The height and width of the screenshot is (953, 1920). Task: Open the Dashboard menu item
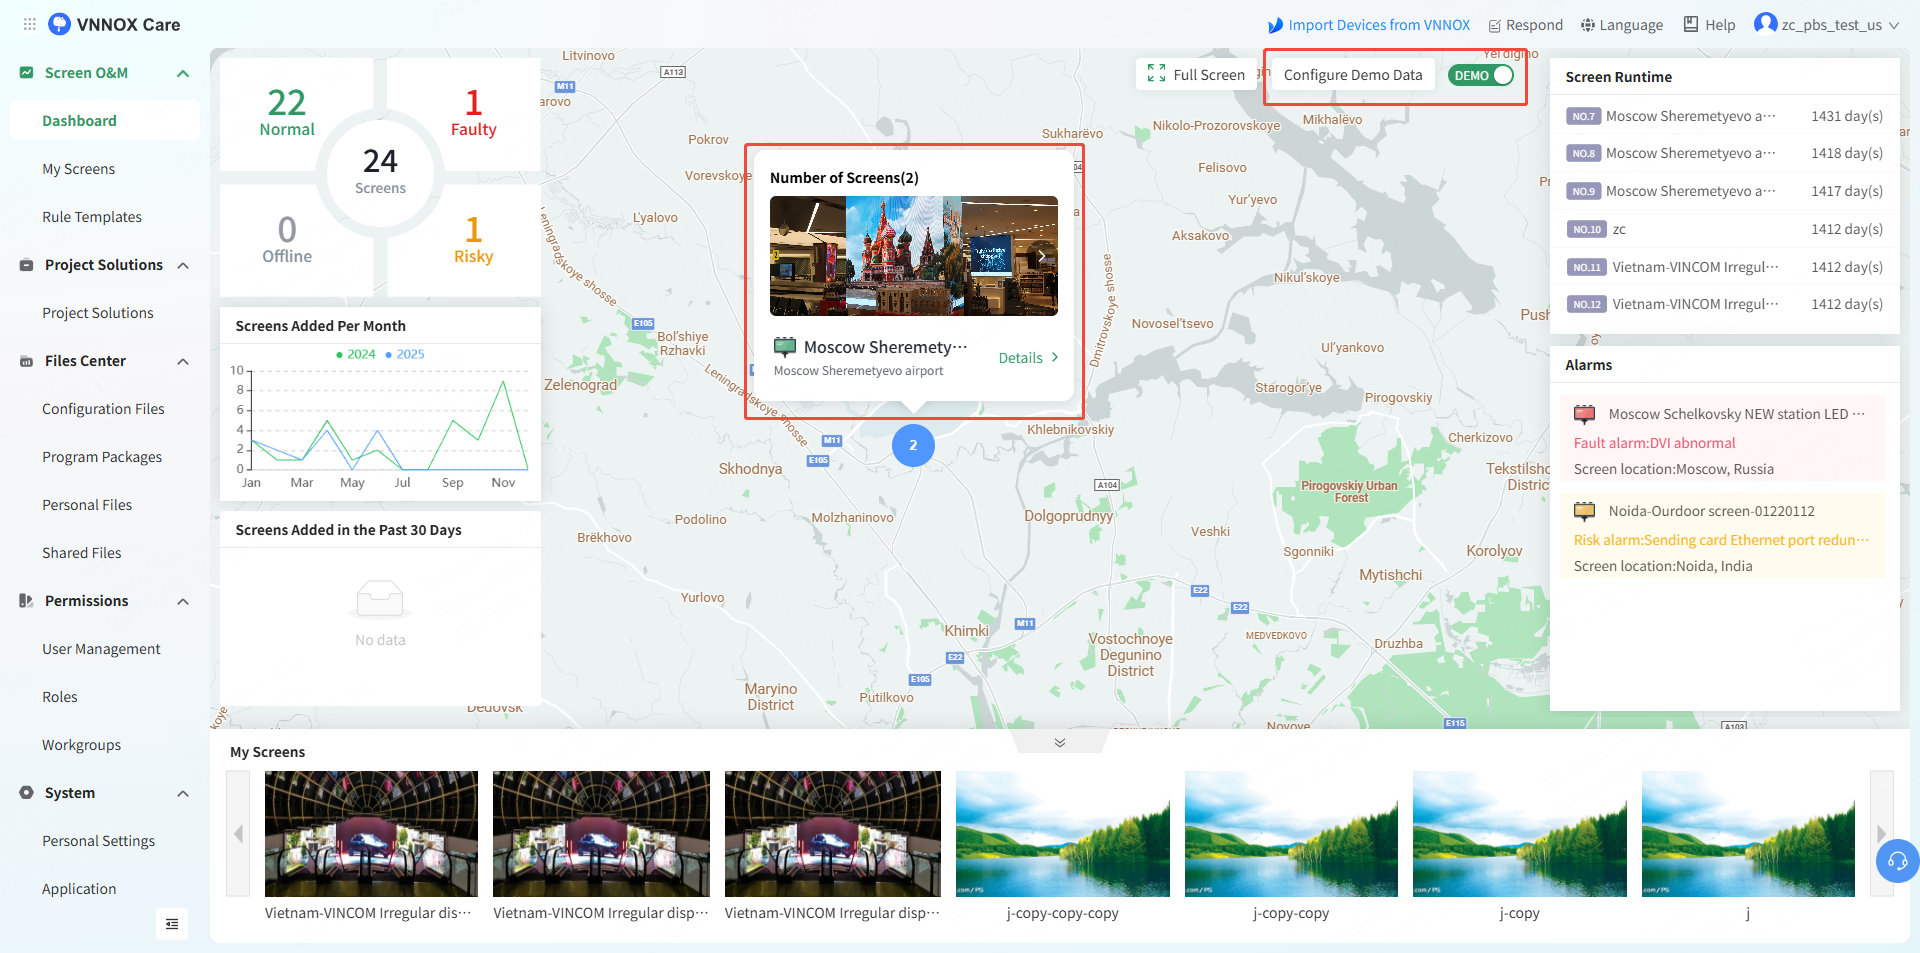pos(105,121)
